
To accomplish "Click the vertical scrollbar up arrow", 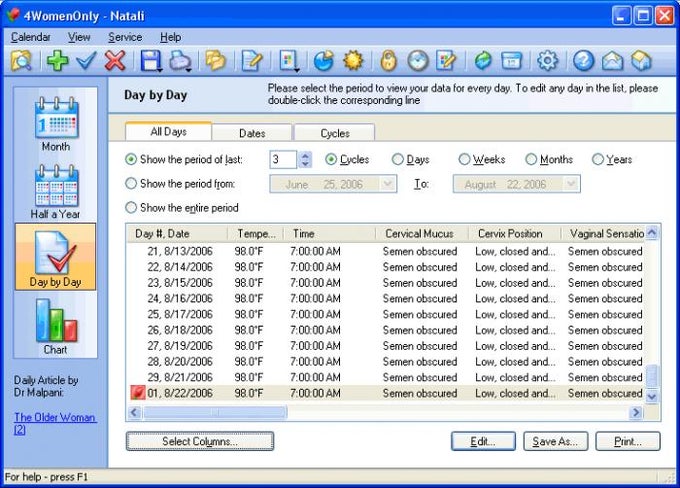I will (x=652, y=233).
